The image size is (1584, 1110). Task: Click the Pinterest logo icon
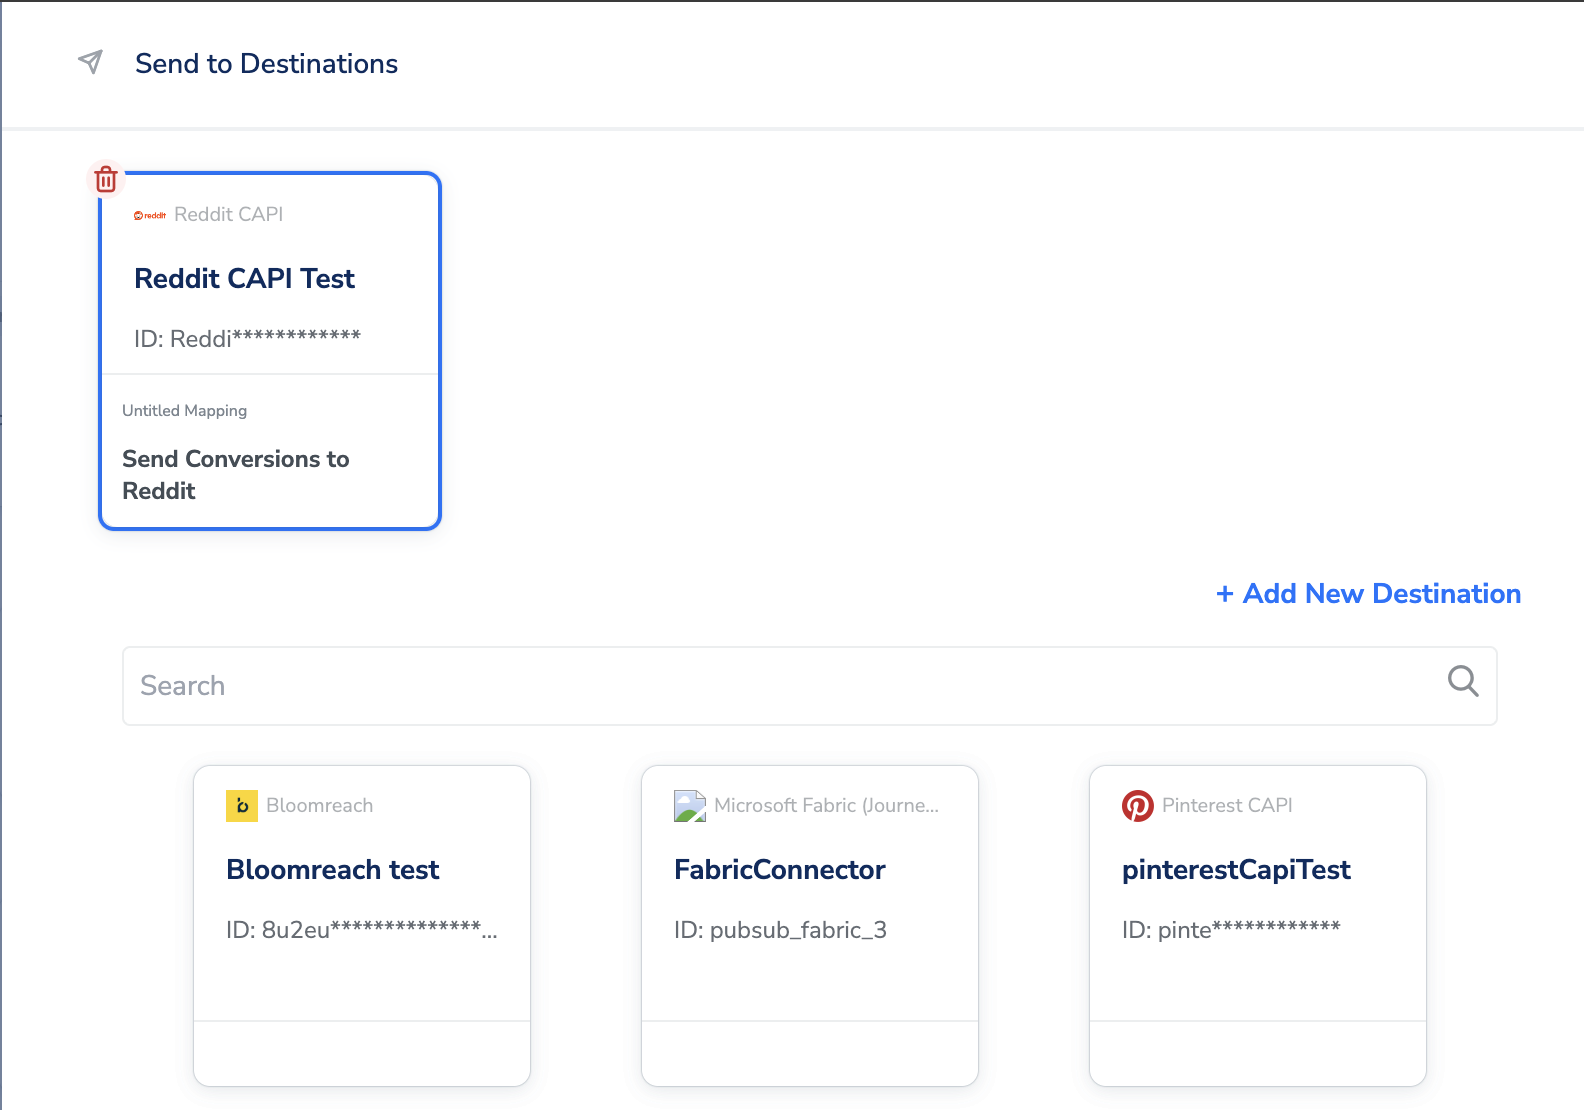(x=1138, y=806)
